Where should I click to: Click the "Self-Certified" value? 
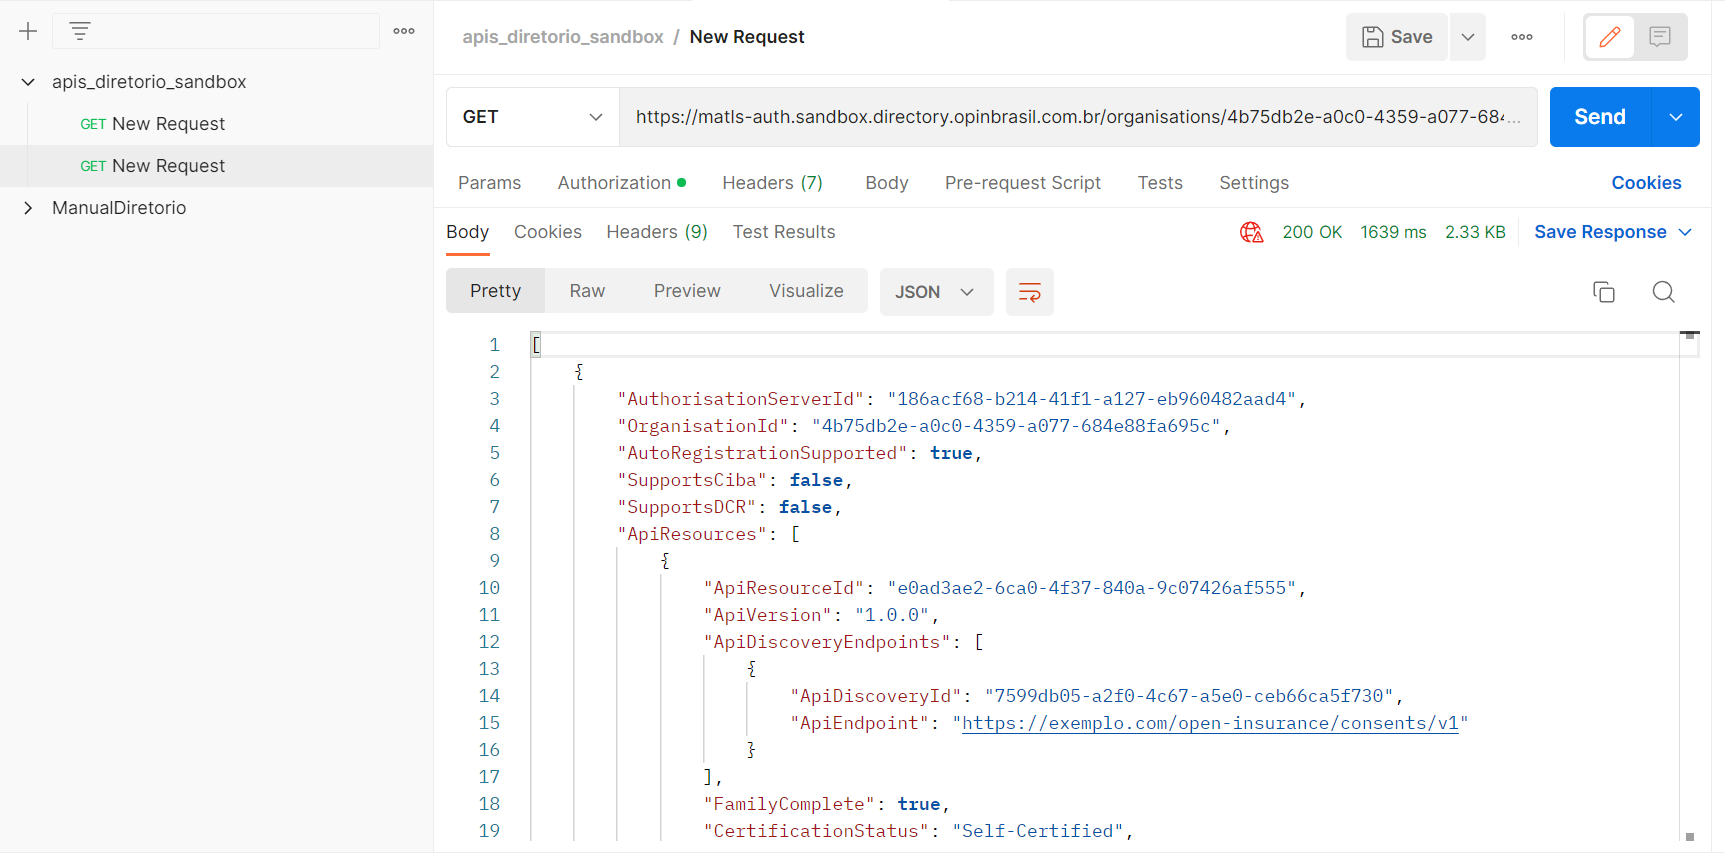(x=1038, y=831)
